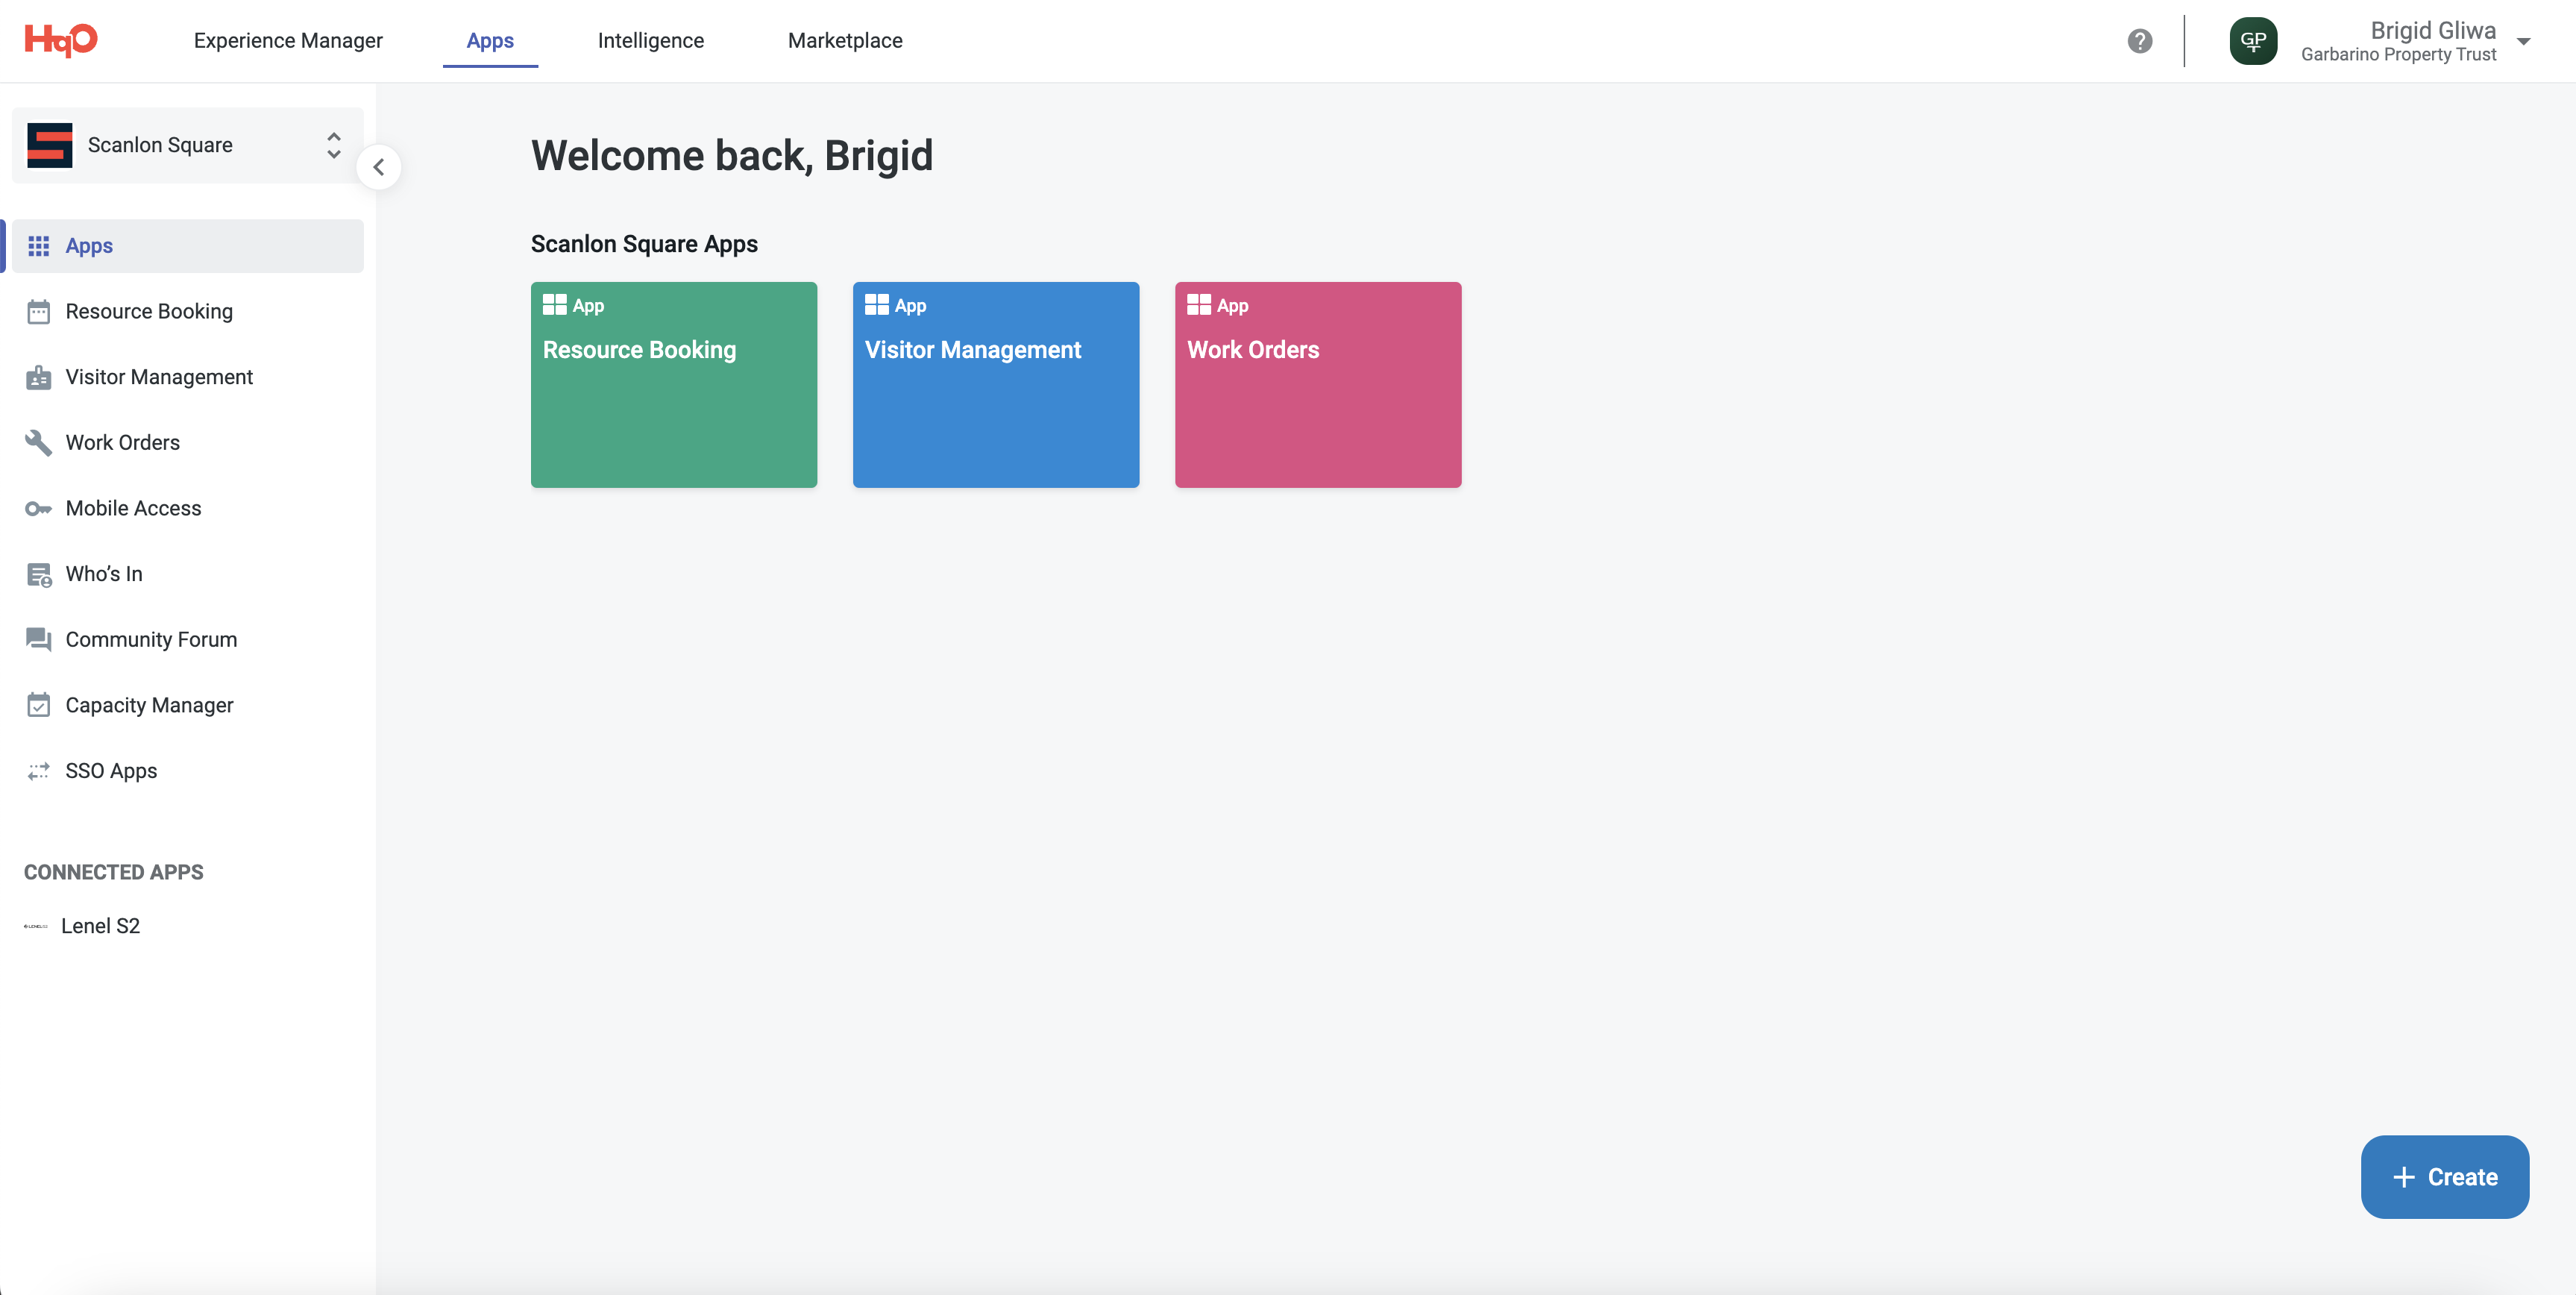Open the help question mark icon
Image resolution: width=2576 pixels, height=1295 pixels.
(x=2139, y=41)
